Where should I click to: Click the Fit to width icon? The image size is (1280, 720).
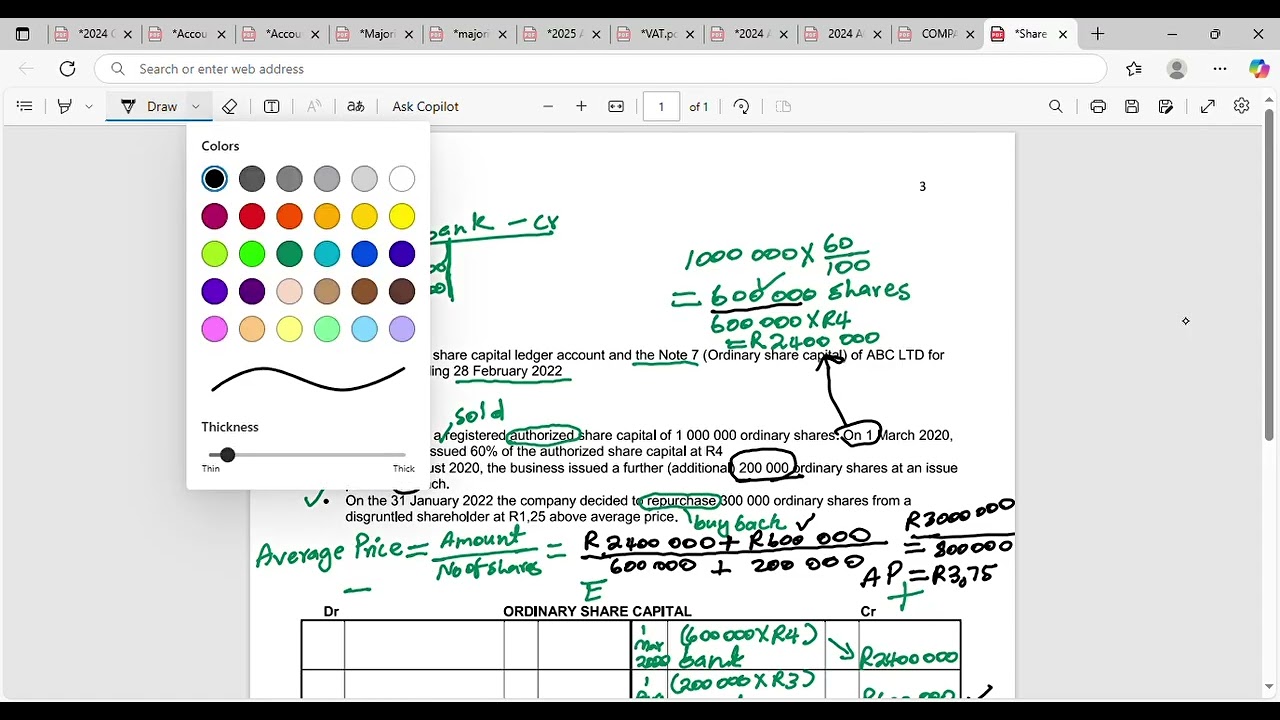point(616,106)
